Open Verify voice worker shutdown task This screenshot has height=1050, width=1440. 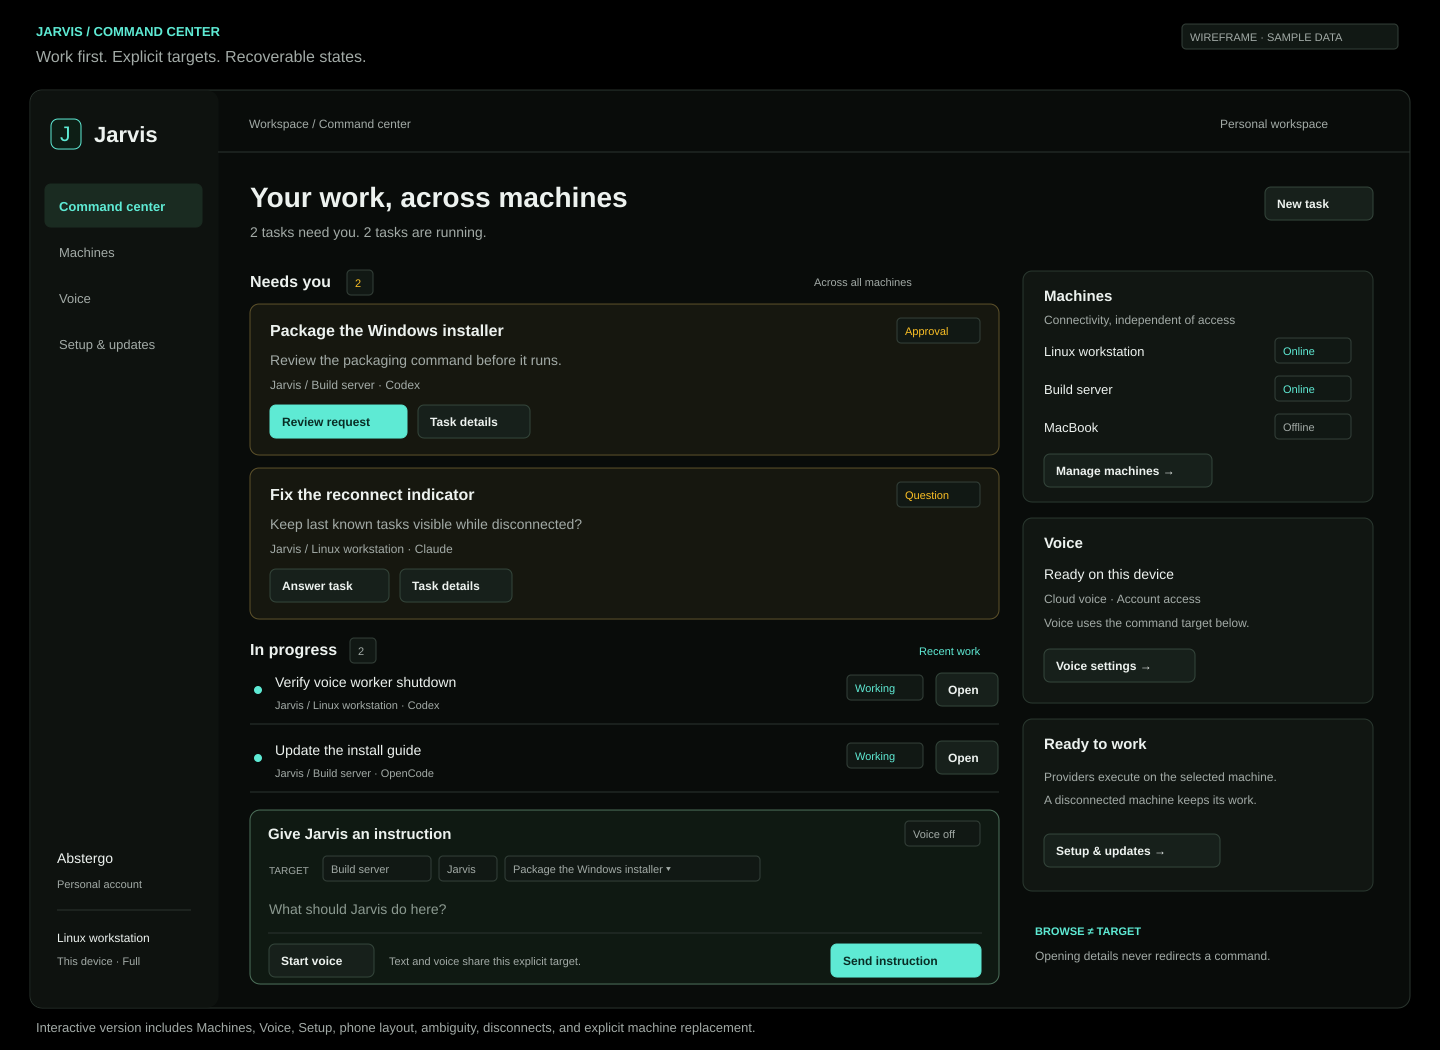tap(966, 689)
